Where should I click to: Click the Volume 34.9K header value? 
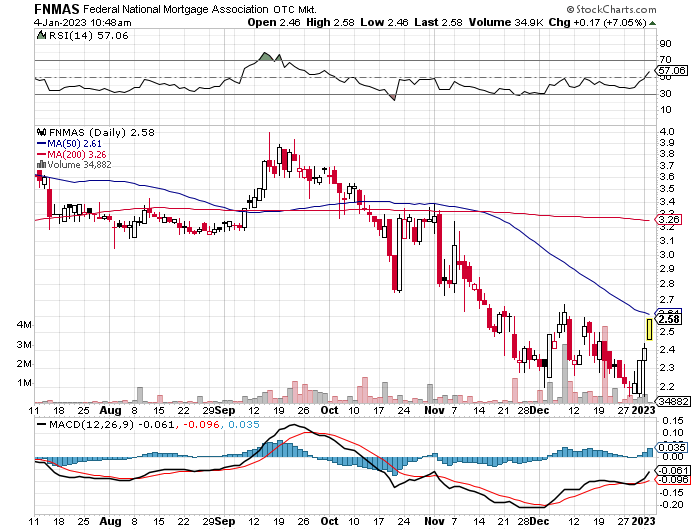(505, 22)
